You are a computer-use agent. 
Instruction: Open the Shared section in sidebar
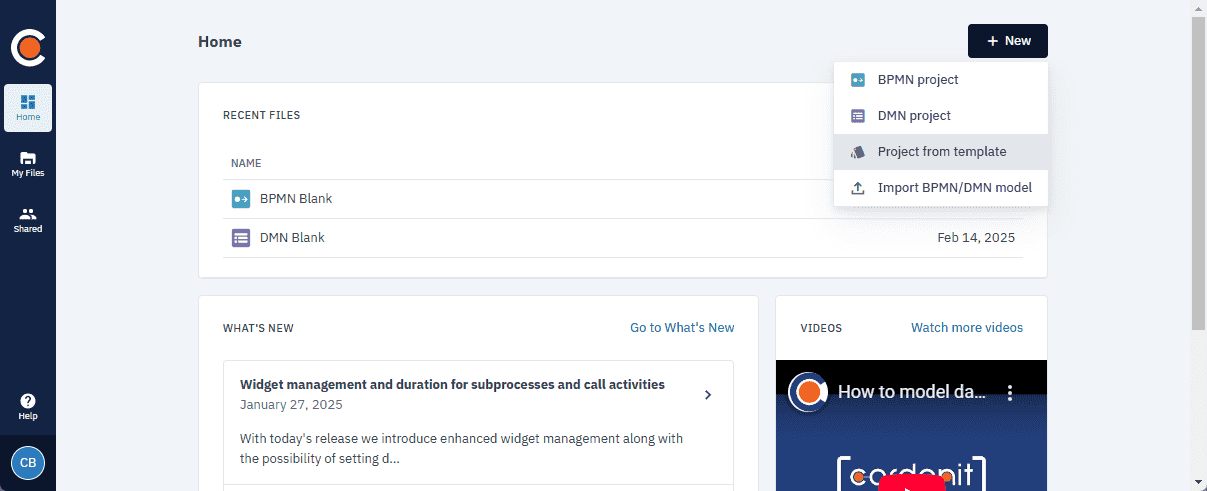tap(28, 220)
